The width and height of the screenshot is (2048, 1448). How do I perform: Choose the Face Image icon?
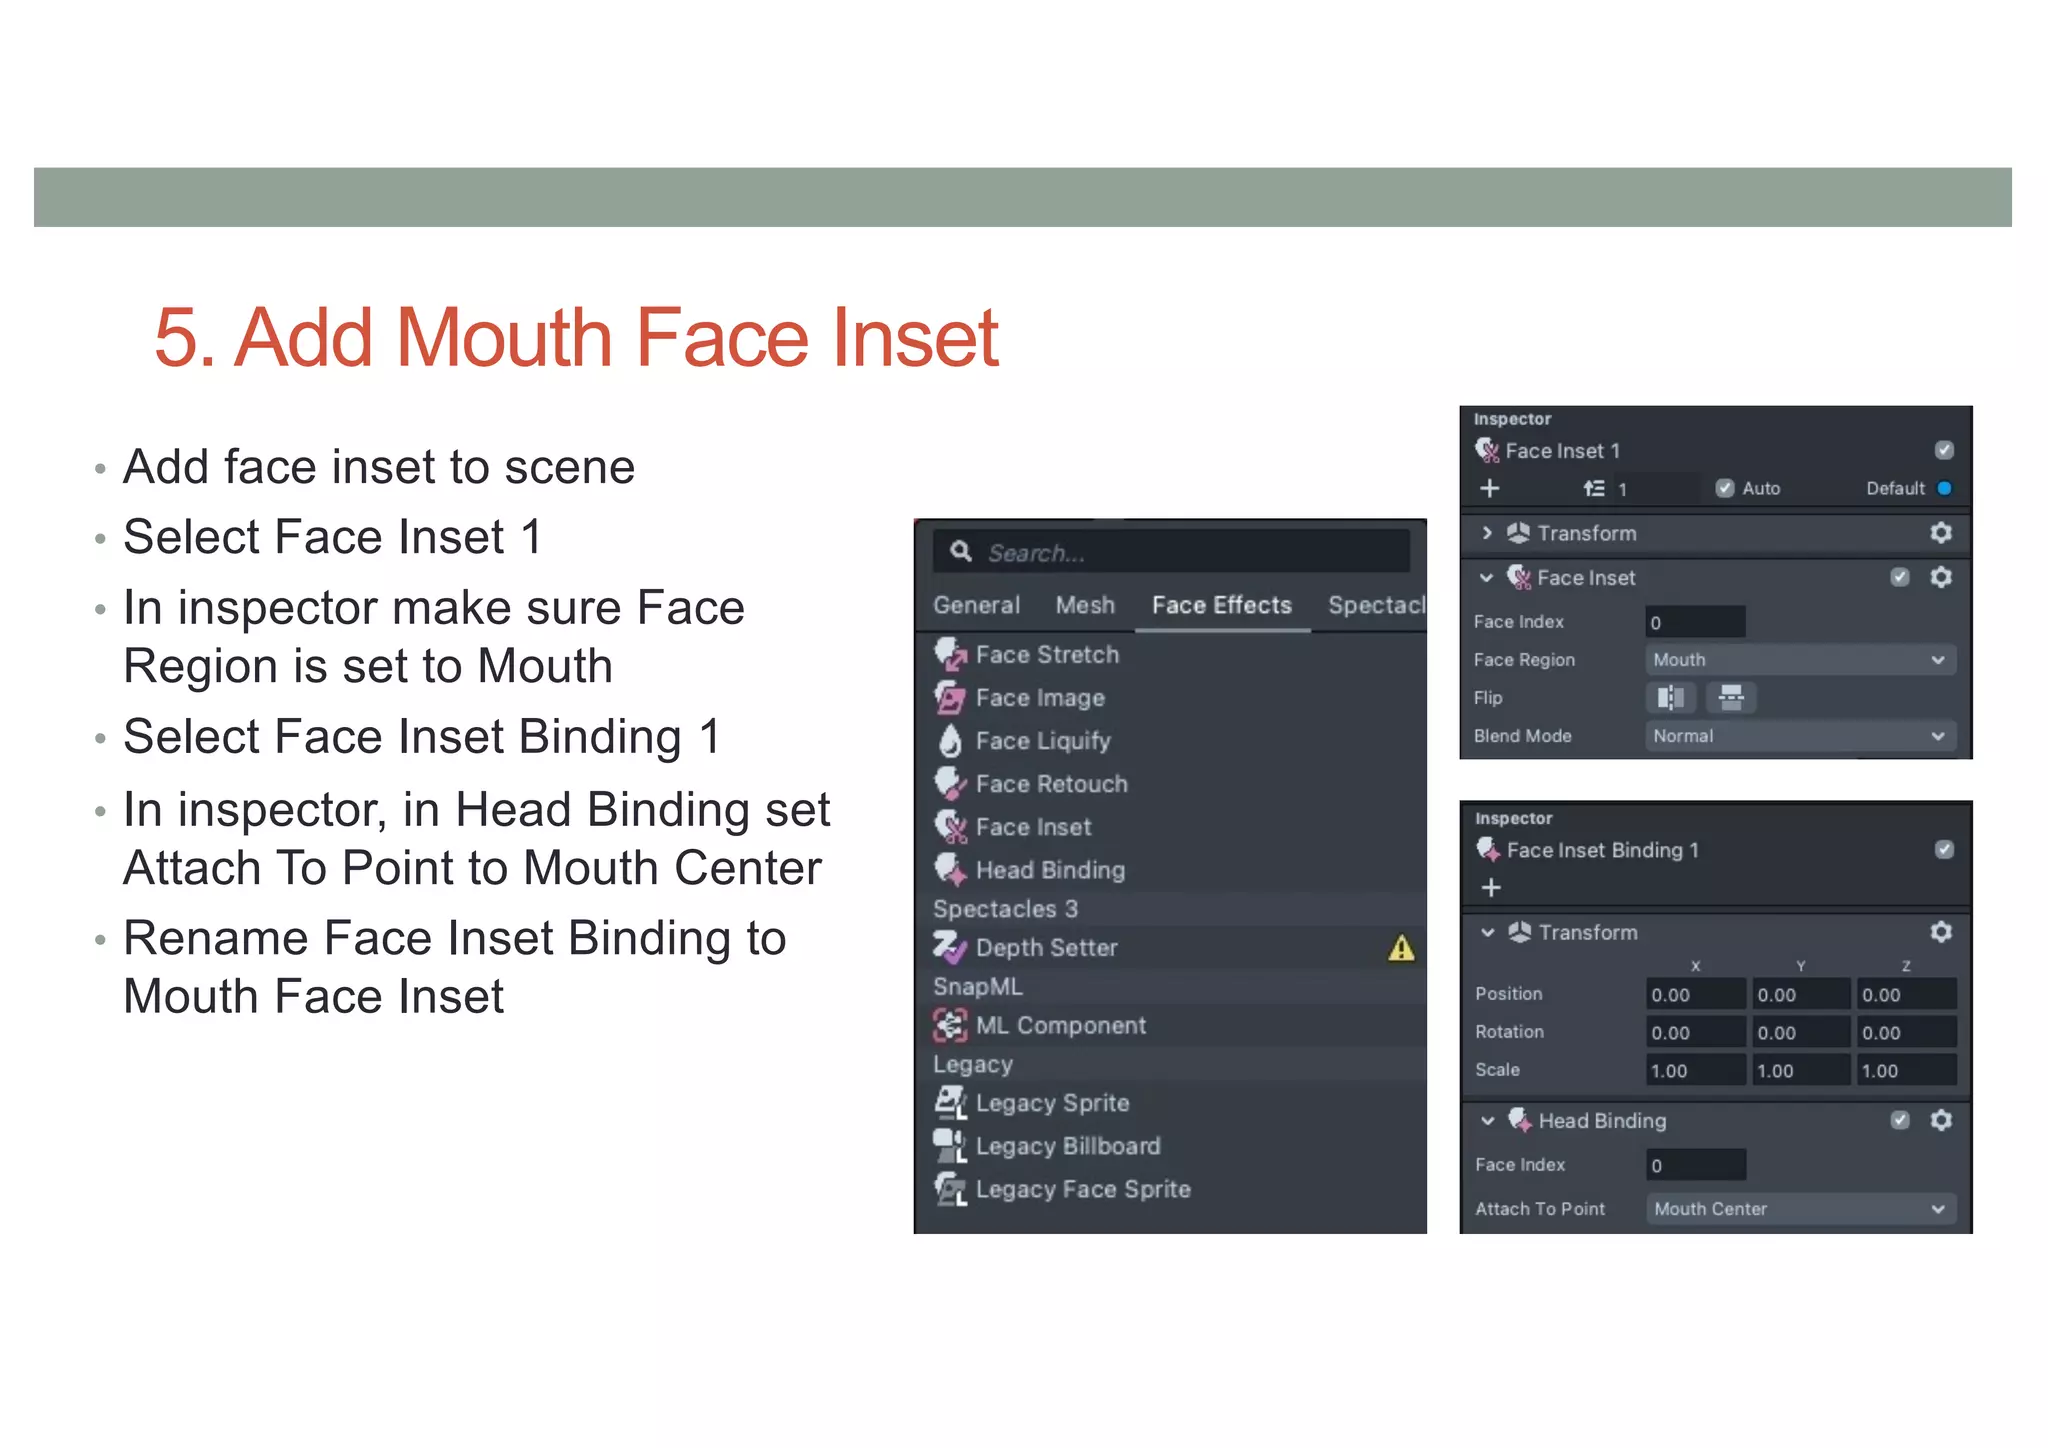(x=950, y=697)
